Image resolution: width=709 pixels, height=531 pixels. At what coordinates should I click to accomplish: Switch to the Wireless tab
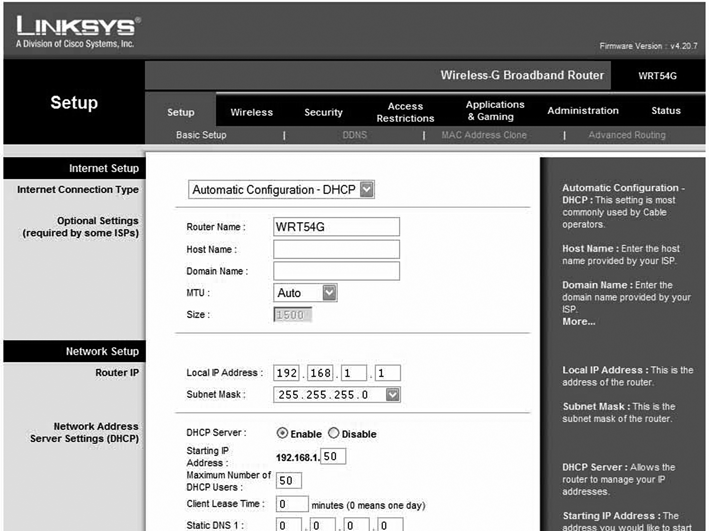251,112
